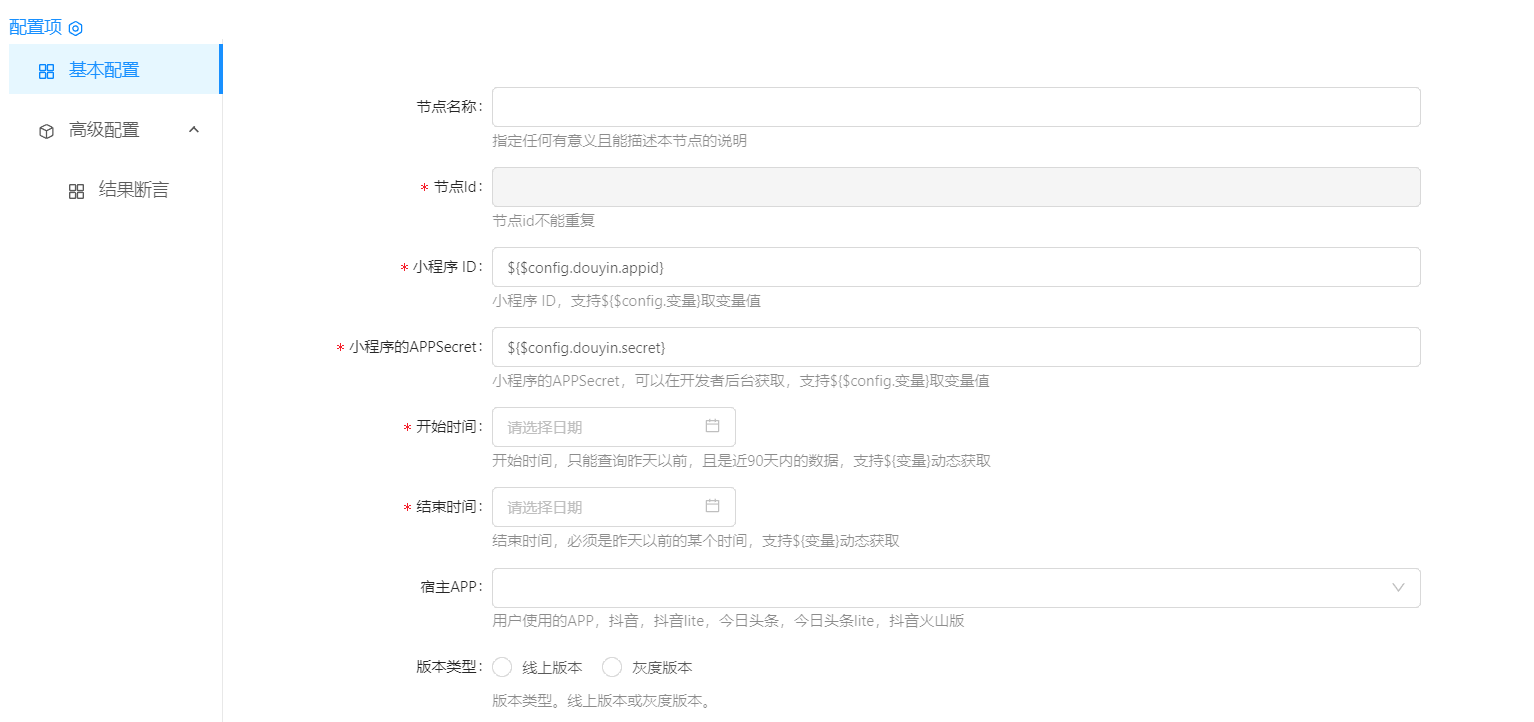Select the 线上版本 radio button

[x=502, y=667]
